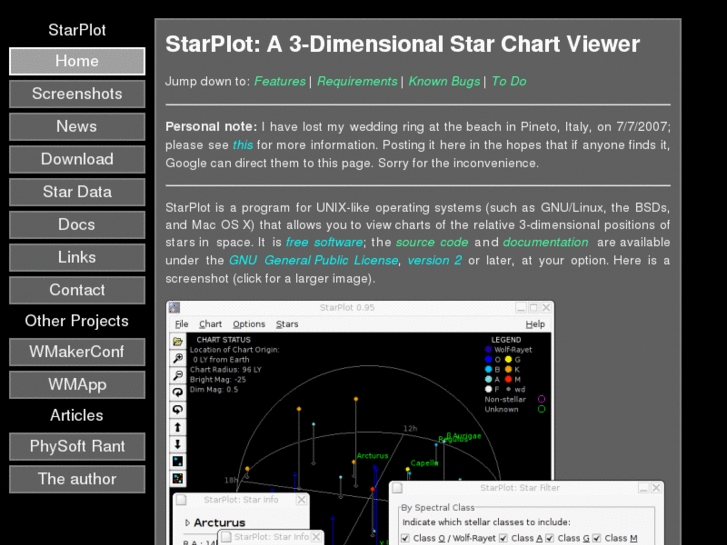Close the StarPlot 0.95 window

(546, 308)
